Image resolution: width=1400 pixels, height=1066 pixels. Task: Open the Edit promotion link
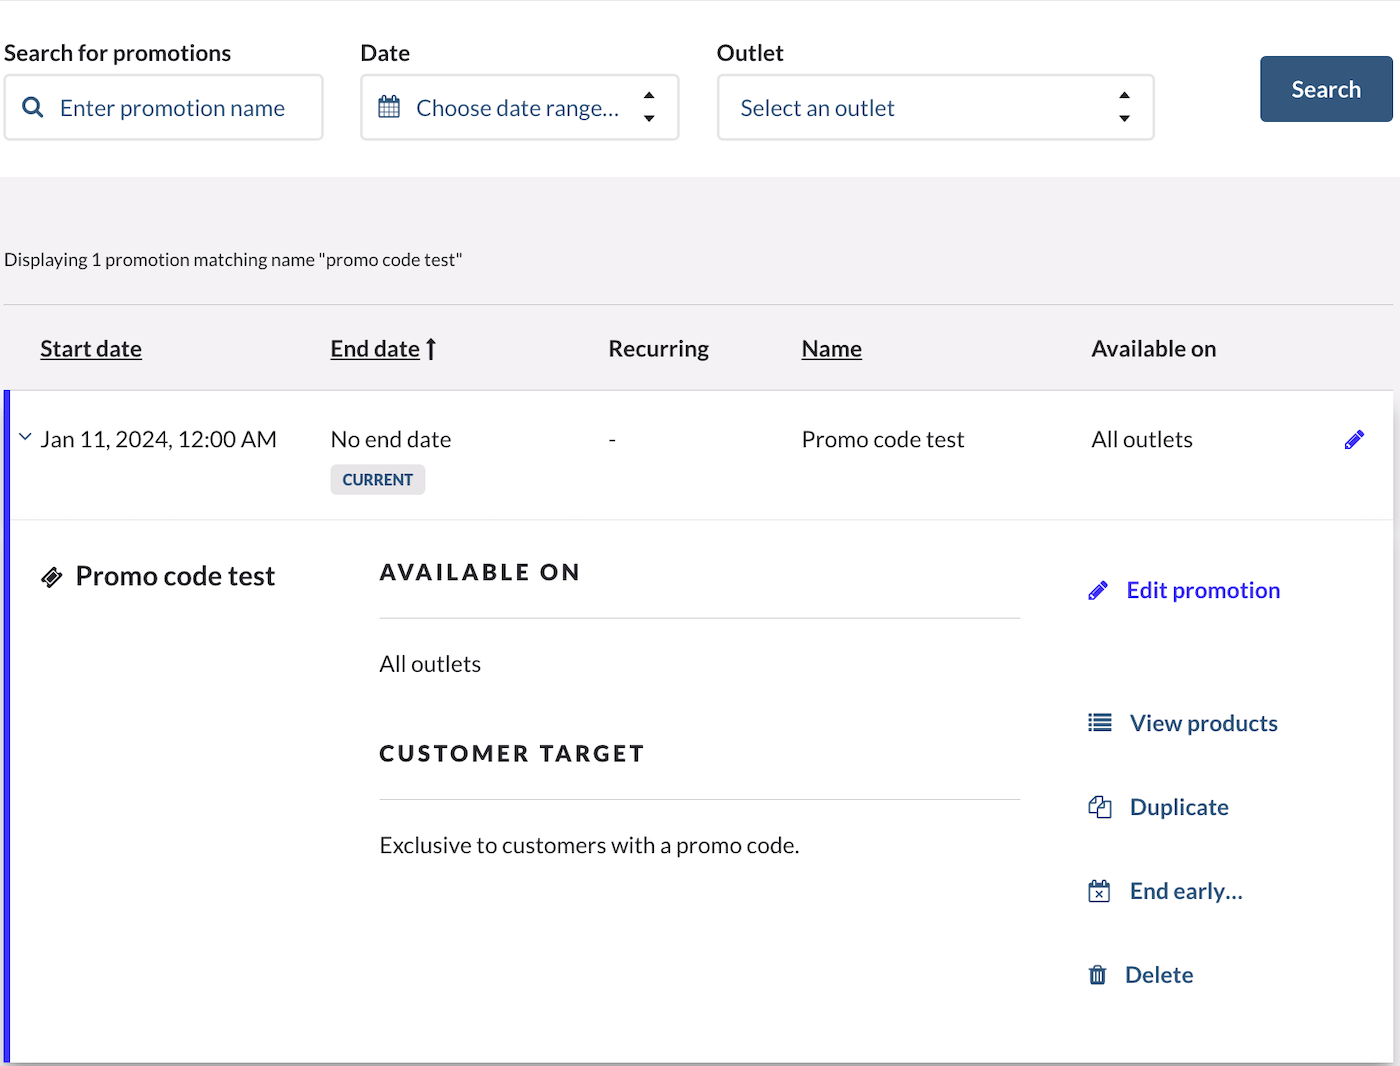click(x=1202, y=591)
